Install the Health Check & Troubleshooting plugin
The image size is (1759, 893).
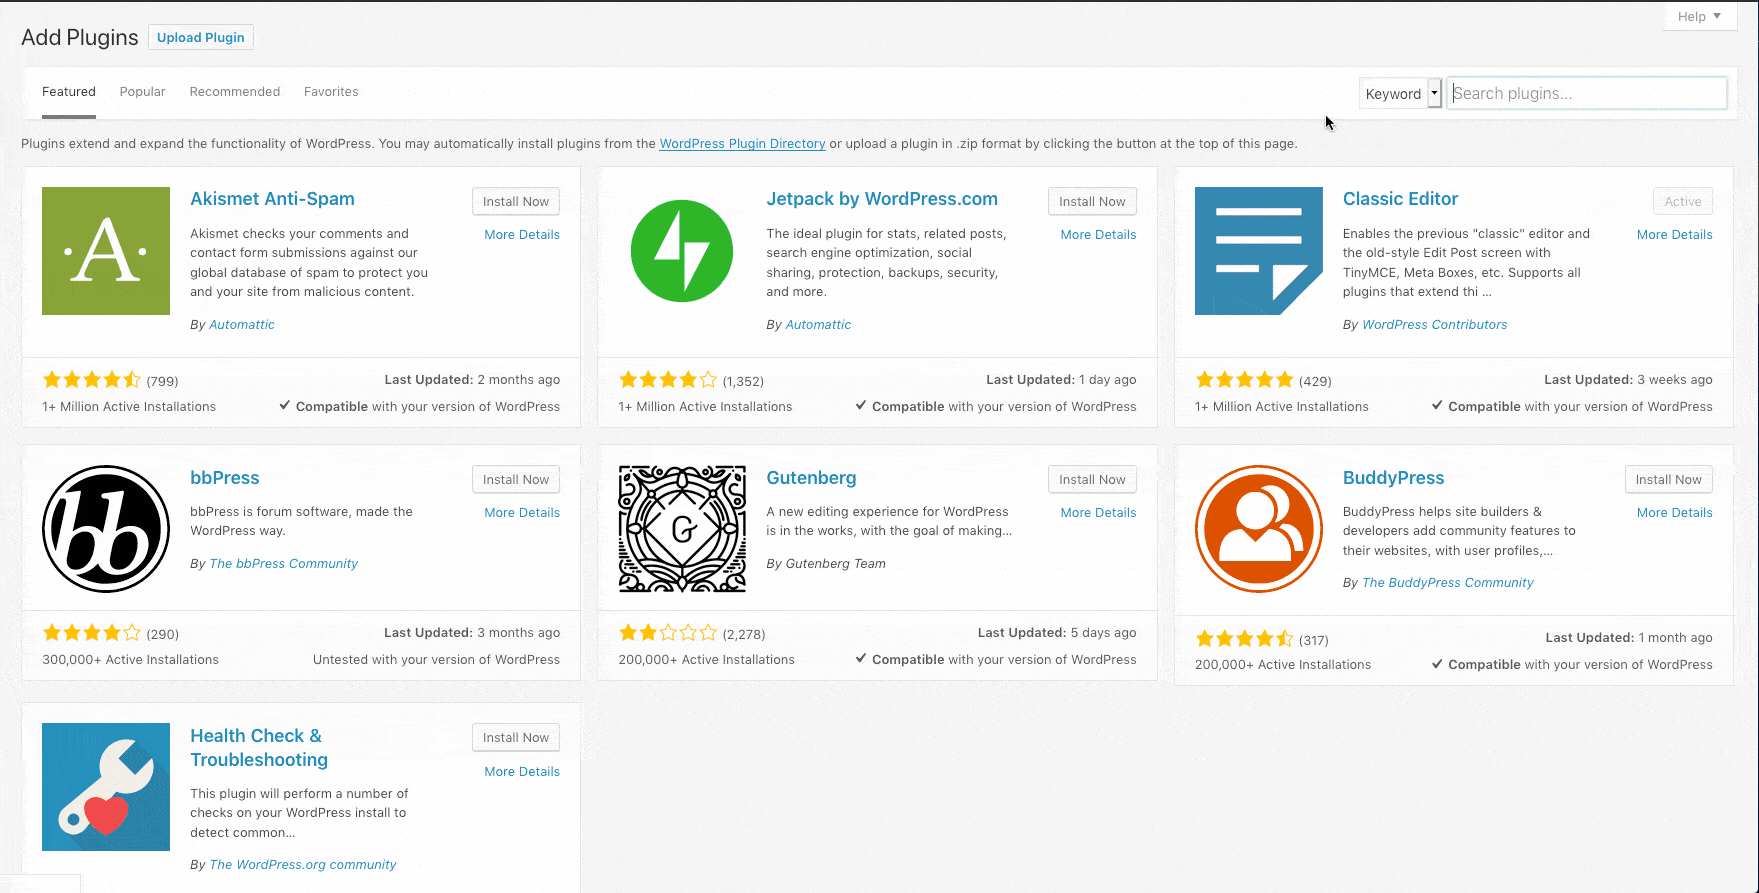[516, 737]
